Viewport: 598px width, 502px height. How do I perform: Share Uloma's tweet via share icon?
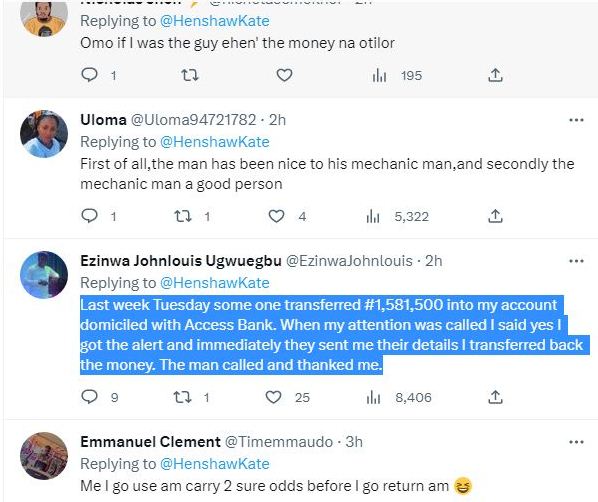[x=495, y=216]
